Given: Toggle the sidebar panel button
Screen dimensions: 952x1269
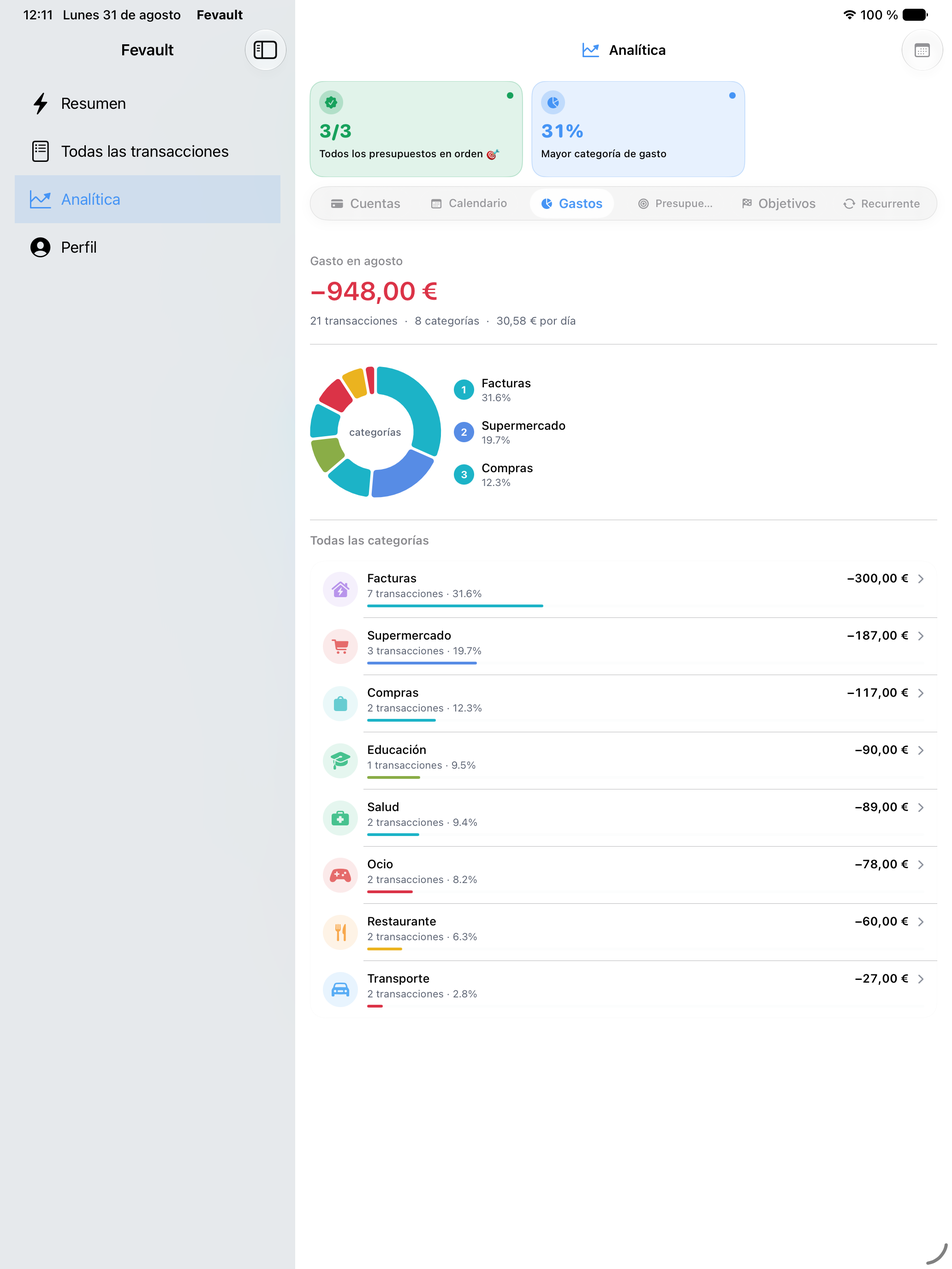Looking at the screenshot, I should 265,50.
